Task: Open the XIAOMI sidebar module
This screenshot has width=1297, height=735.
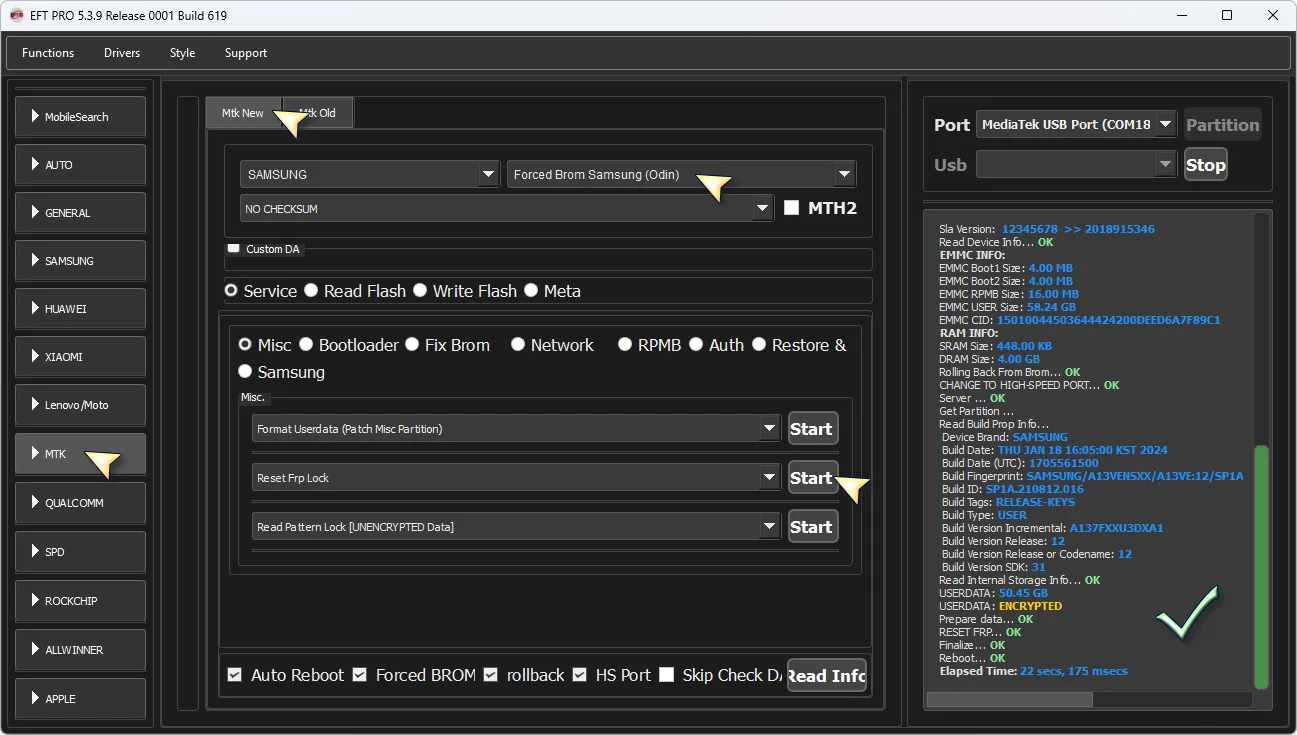Action: click(x=80, y=357)
